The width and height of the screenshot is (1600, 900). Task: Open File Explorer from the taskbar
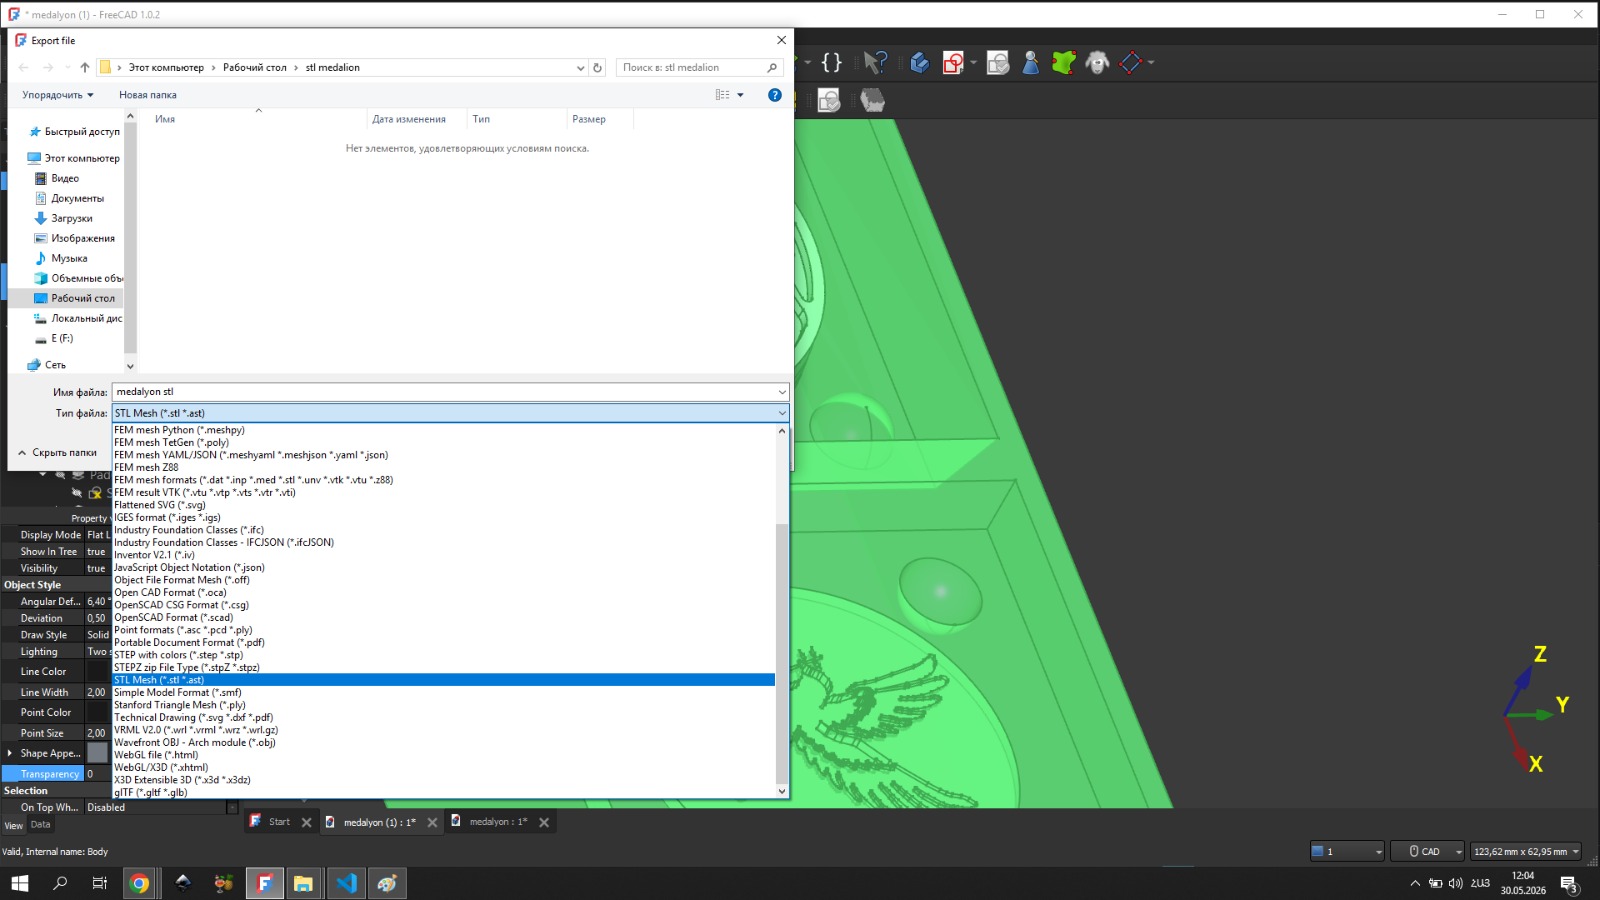[303, 883]
